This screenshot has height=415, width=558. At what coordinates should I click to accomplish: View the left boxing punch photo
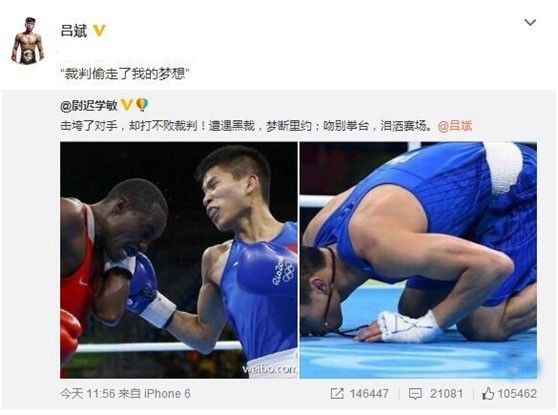coord(179,260)
